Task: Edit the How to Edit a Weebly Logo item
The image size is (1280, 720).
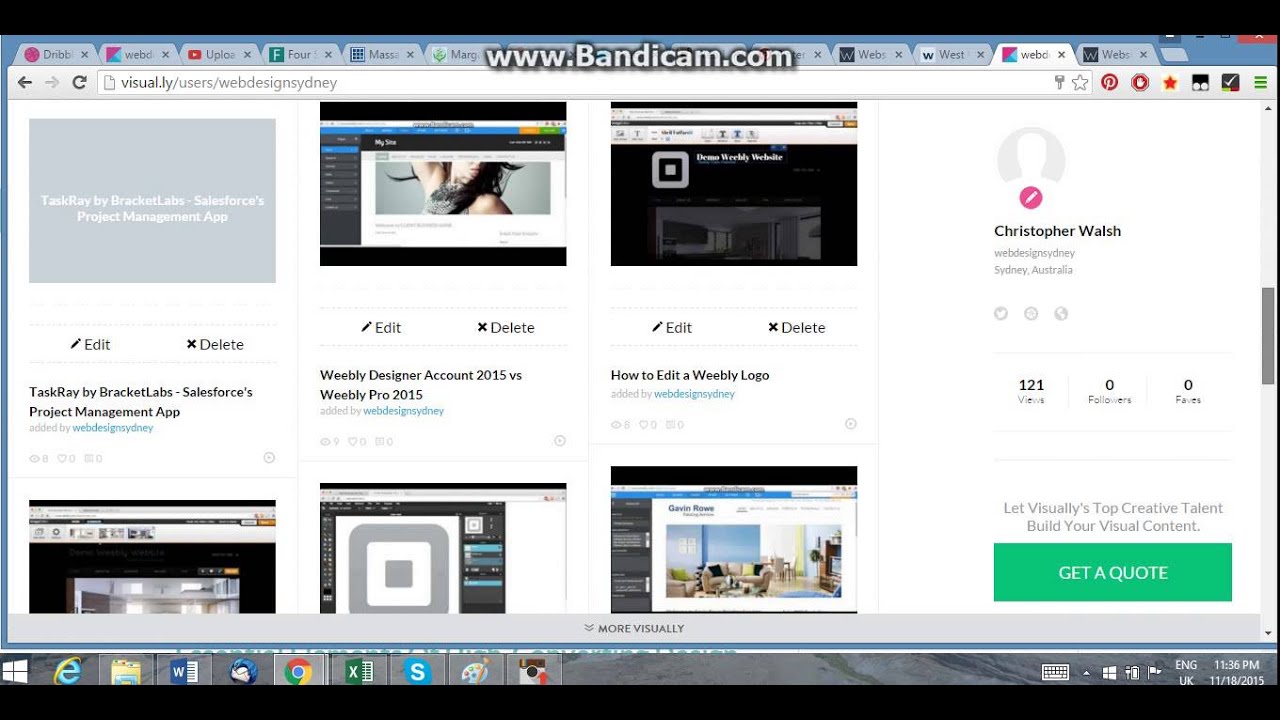Action: coord(672,327)
